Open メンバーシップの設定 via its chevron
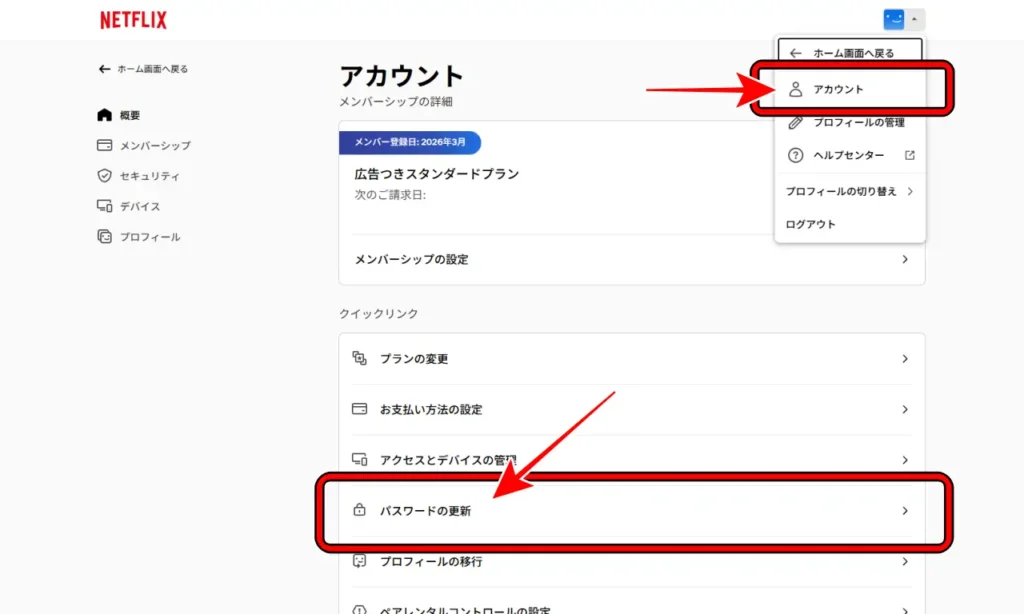Viewport: 1024px width, 614px height. pos(904,259)
